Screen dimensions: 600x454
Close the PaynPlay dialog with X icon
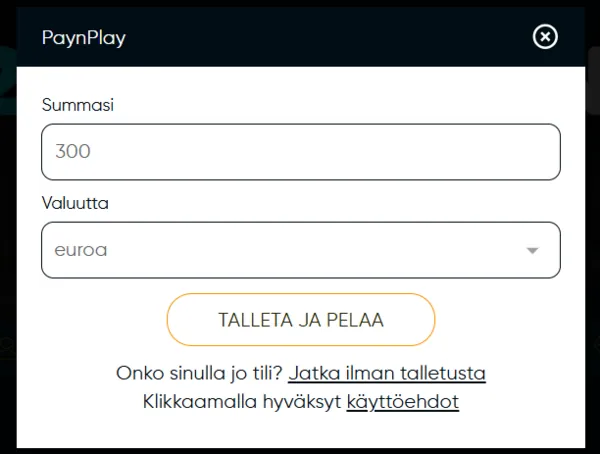point(545,38)
